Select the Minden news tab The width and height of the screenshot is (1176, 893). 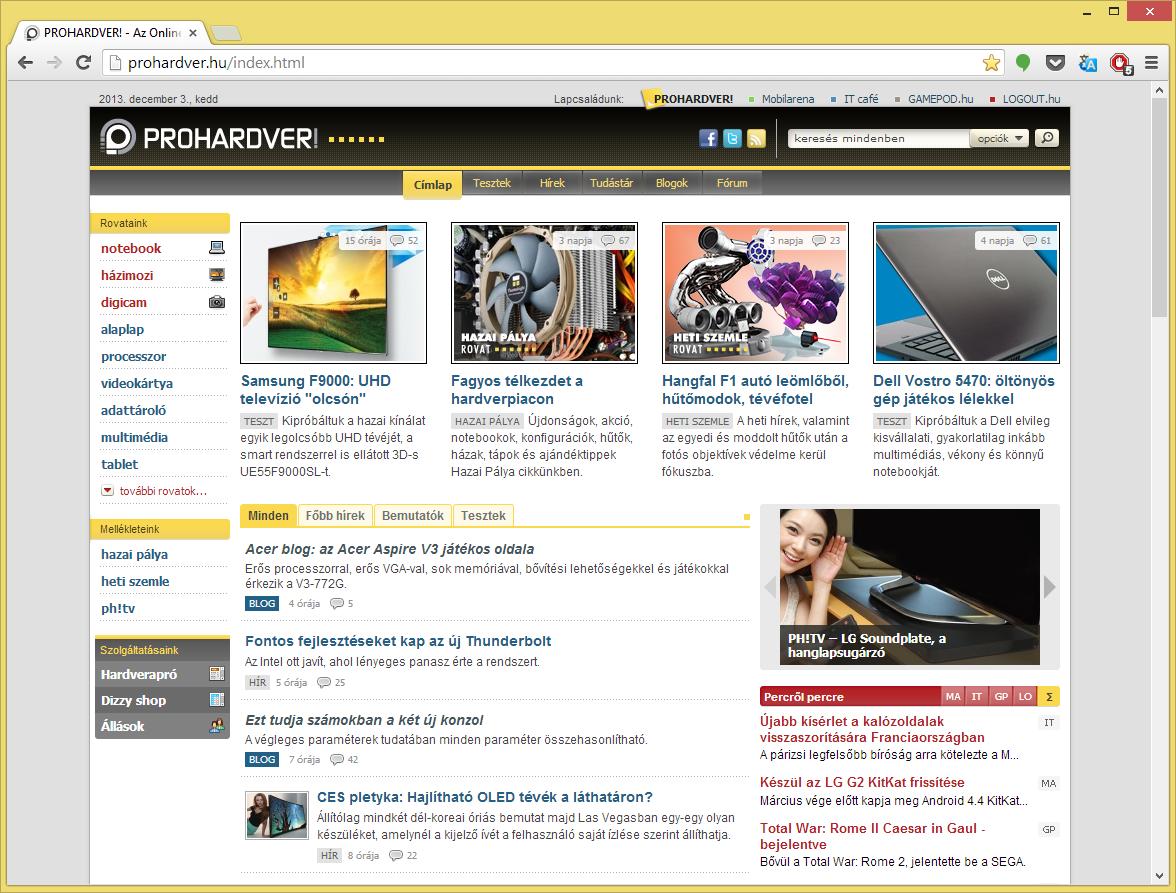point(268,516)
